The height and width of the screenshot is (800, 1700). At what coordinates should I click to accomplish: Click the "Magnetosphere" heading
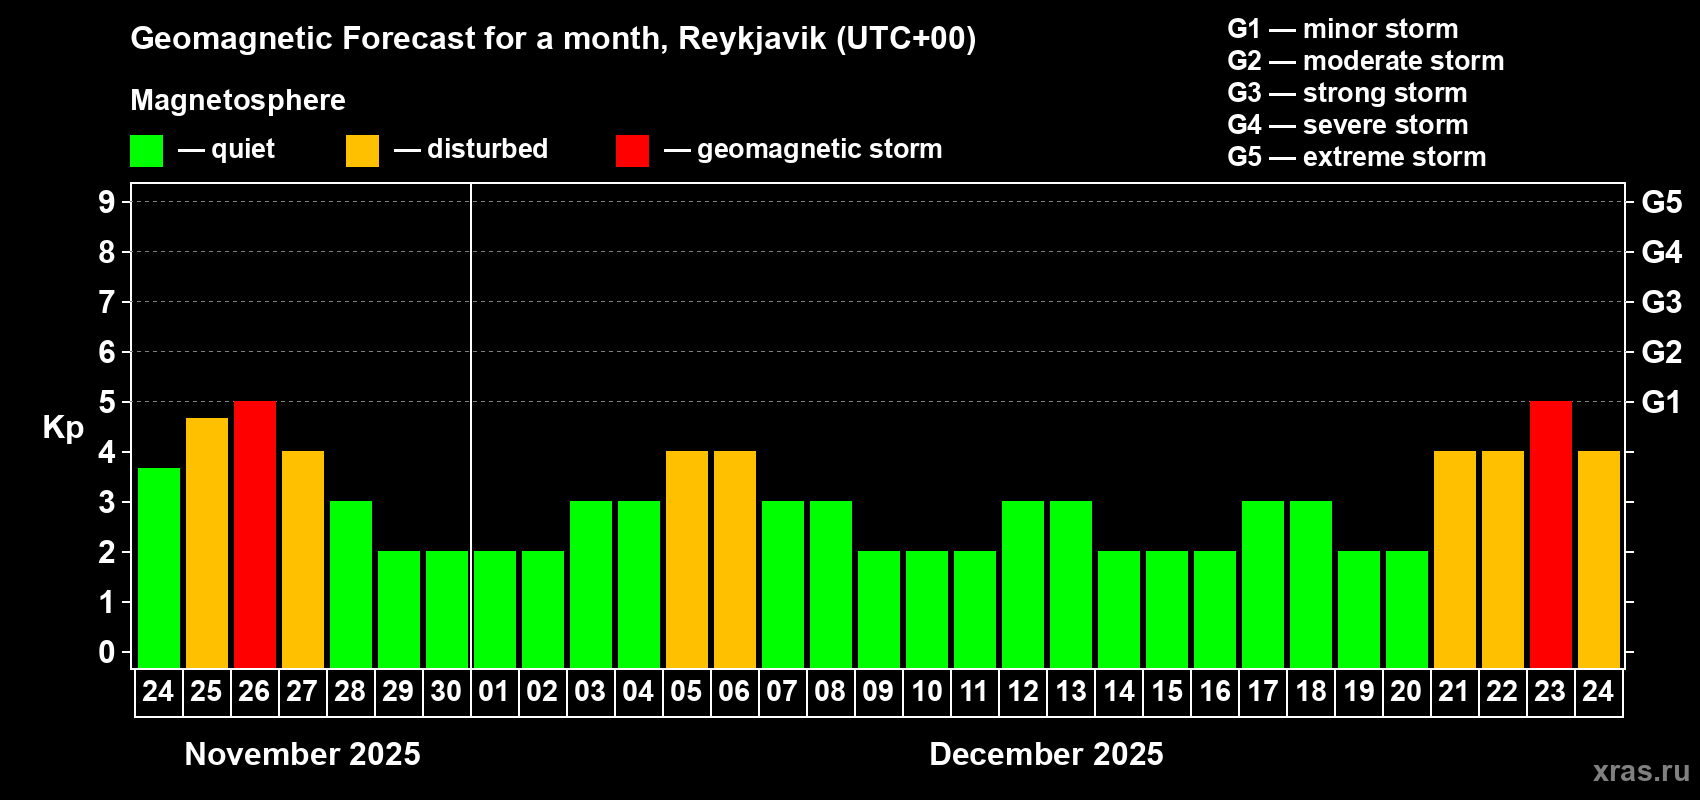click(238, 100)
